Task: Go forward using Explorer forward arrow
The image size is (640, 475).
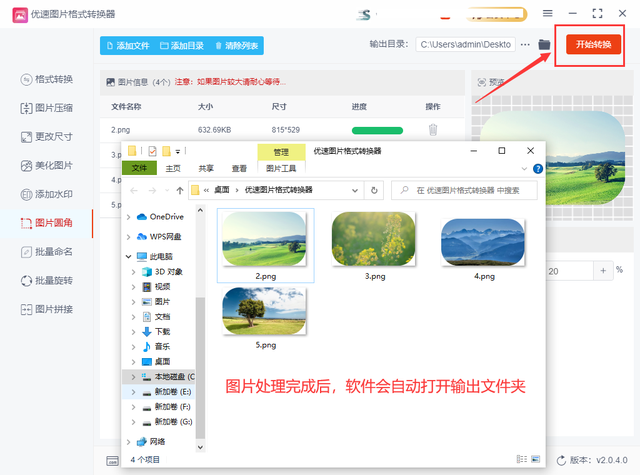Action: [x=152, y=191]
